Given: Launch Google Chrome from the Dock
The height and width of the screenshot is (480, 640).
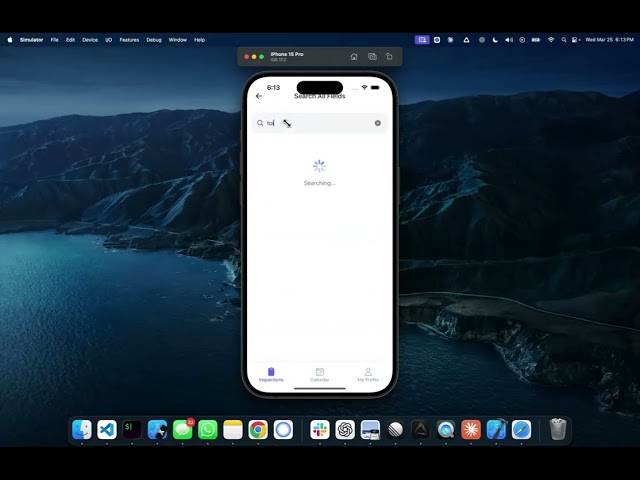Looking at the screenshot, I should coord(258,429).
